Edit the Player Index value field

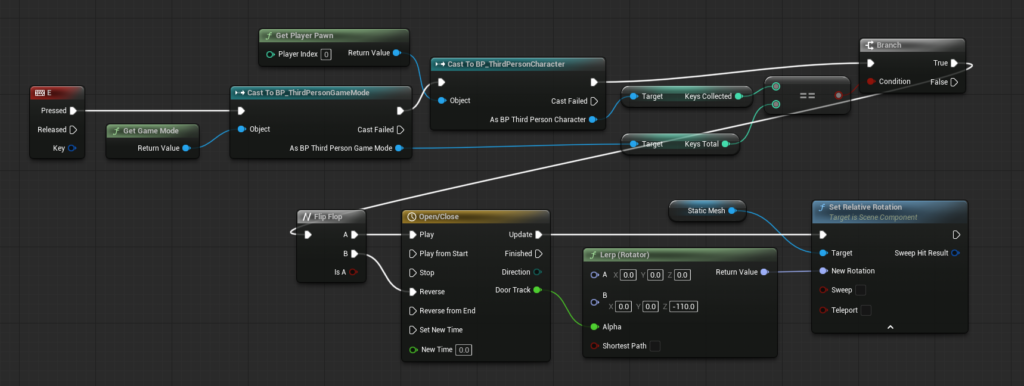tap(327, 54)
